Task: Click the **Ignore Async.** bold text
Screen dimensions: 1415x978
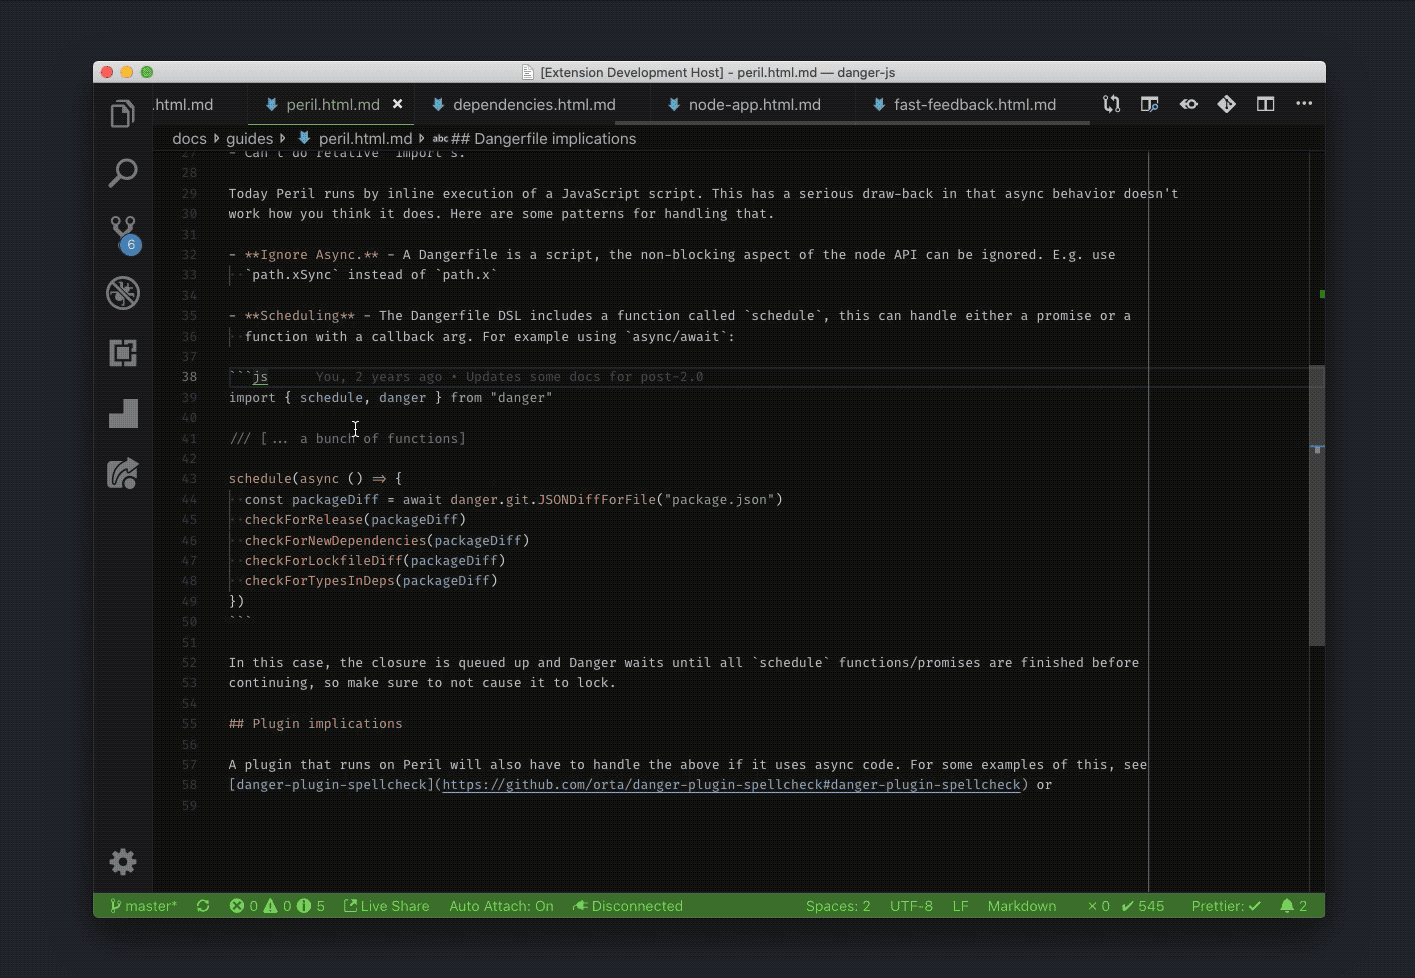Action: coord(311,255)
